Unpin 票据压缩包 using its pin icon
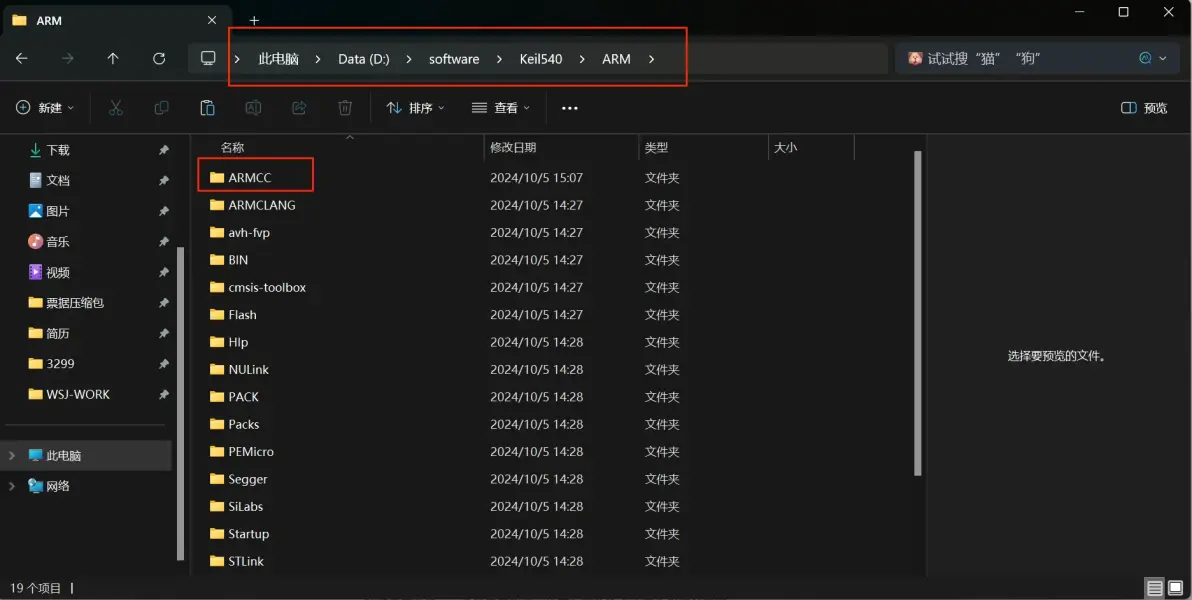The width and height of the screenshot is (1192, 600). pyautogui.click(x=163, y=303)
